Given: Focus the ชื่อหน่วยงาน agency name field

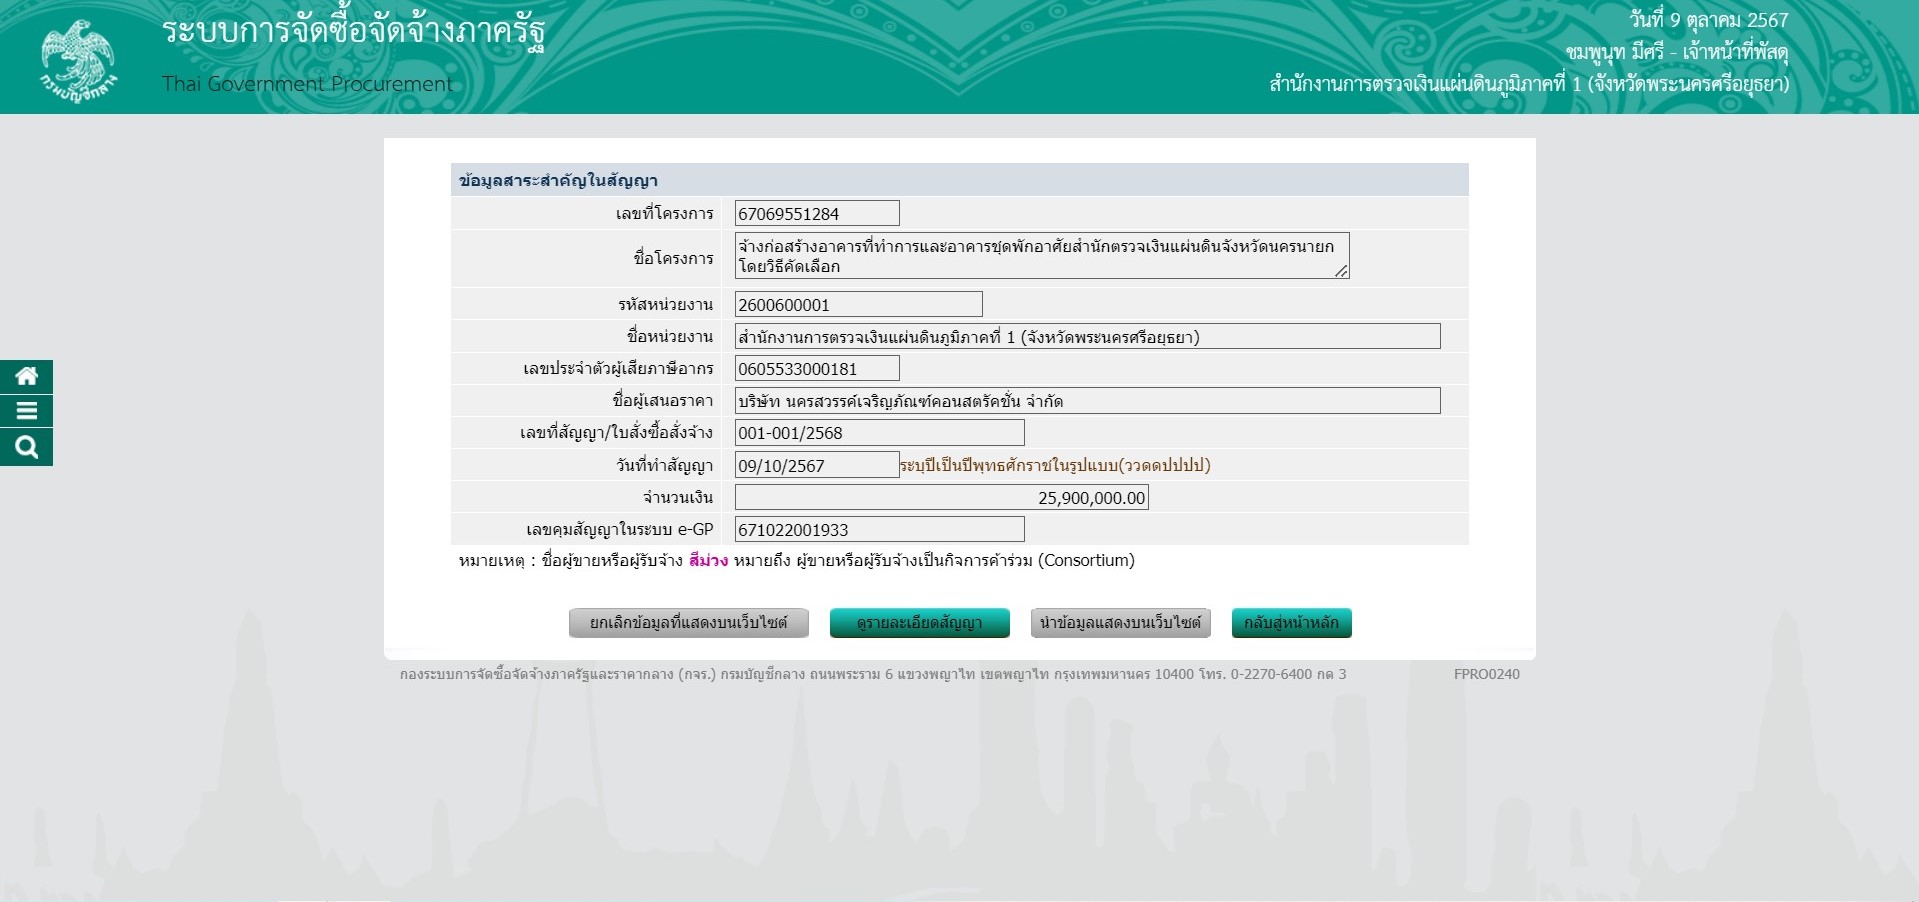Looking at the screenshot, I should [x=1087, y=337].
